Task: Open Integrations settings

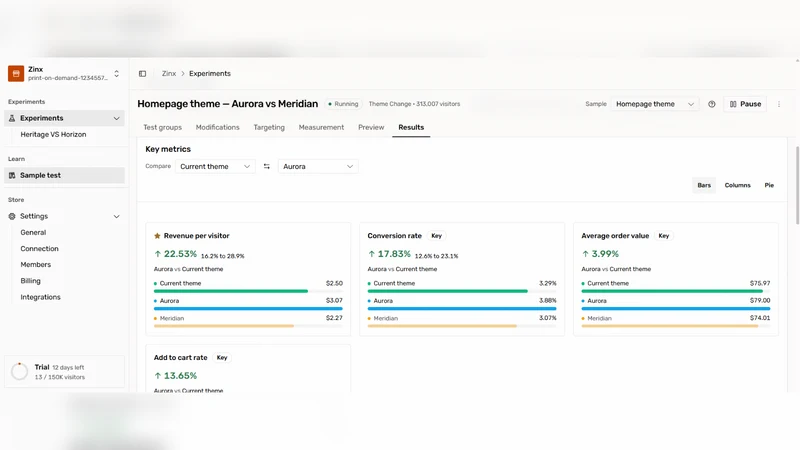Action: coord(40,297)
